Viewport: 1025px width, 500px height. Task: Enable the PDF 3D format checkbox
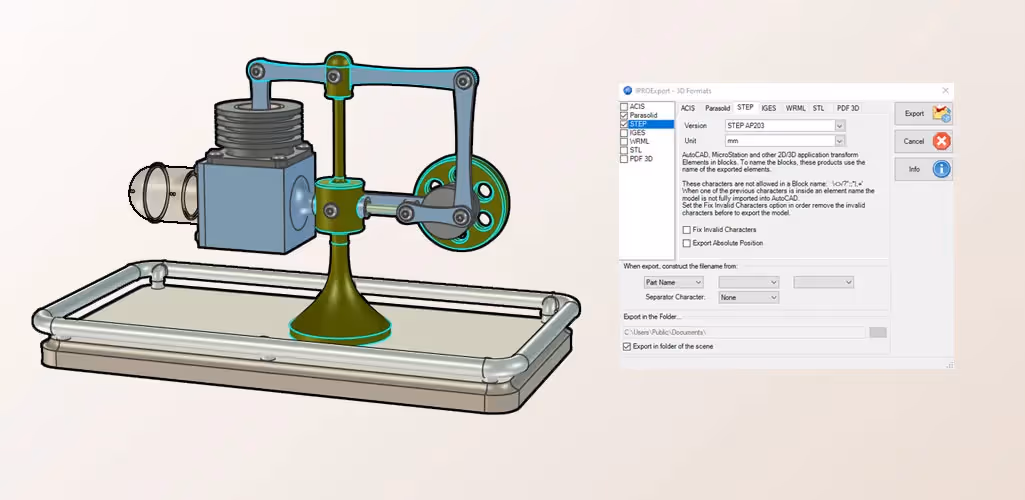pos(624,159)
